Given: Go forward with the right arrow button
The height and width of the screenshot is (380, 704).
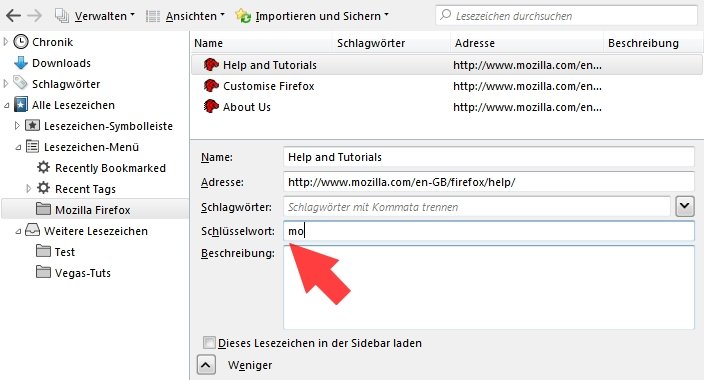Looking at the screenshot, I should coord(35,16).
